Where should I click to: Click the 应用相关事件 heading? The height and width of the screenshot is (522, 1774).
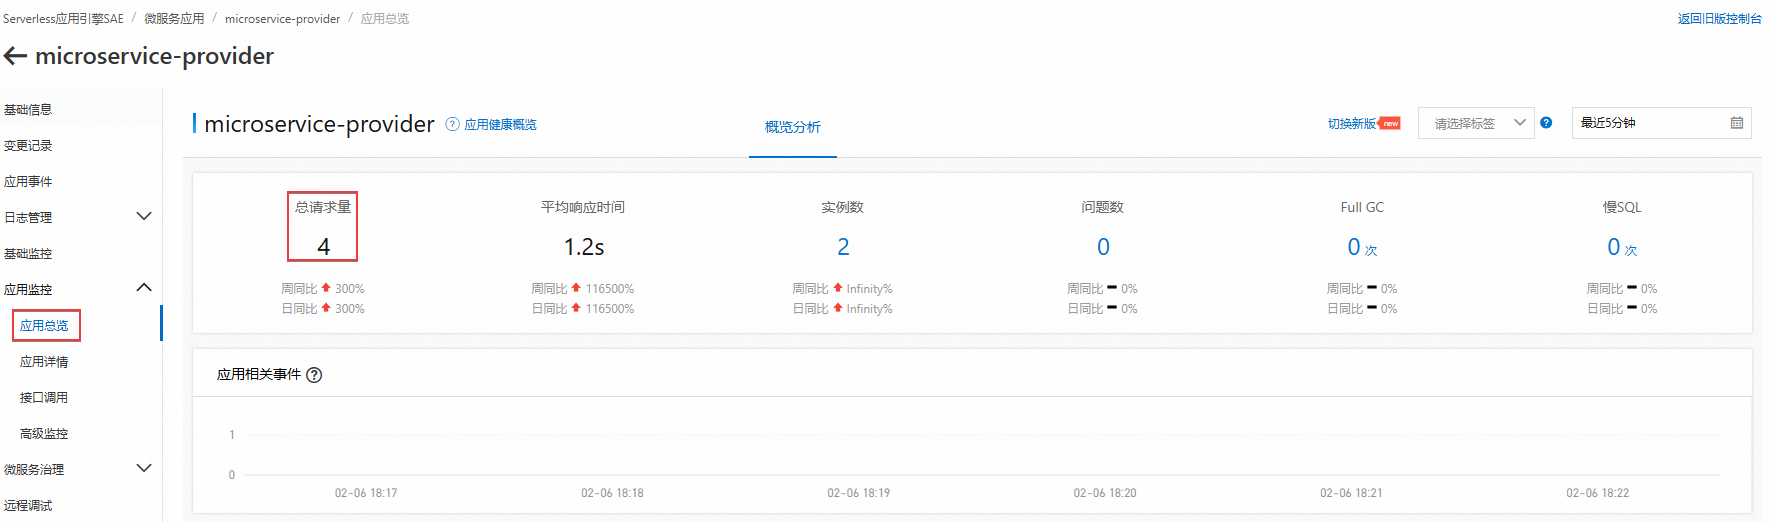259,374
